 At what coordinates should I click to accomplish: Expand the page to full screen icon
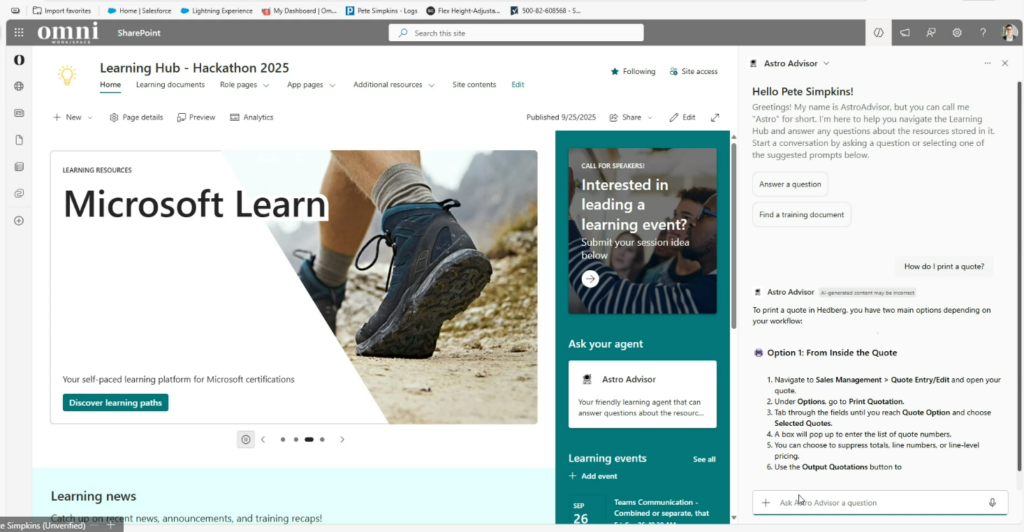[715, 117]
